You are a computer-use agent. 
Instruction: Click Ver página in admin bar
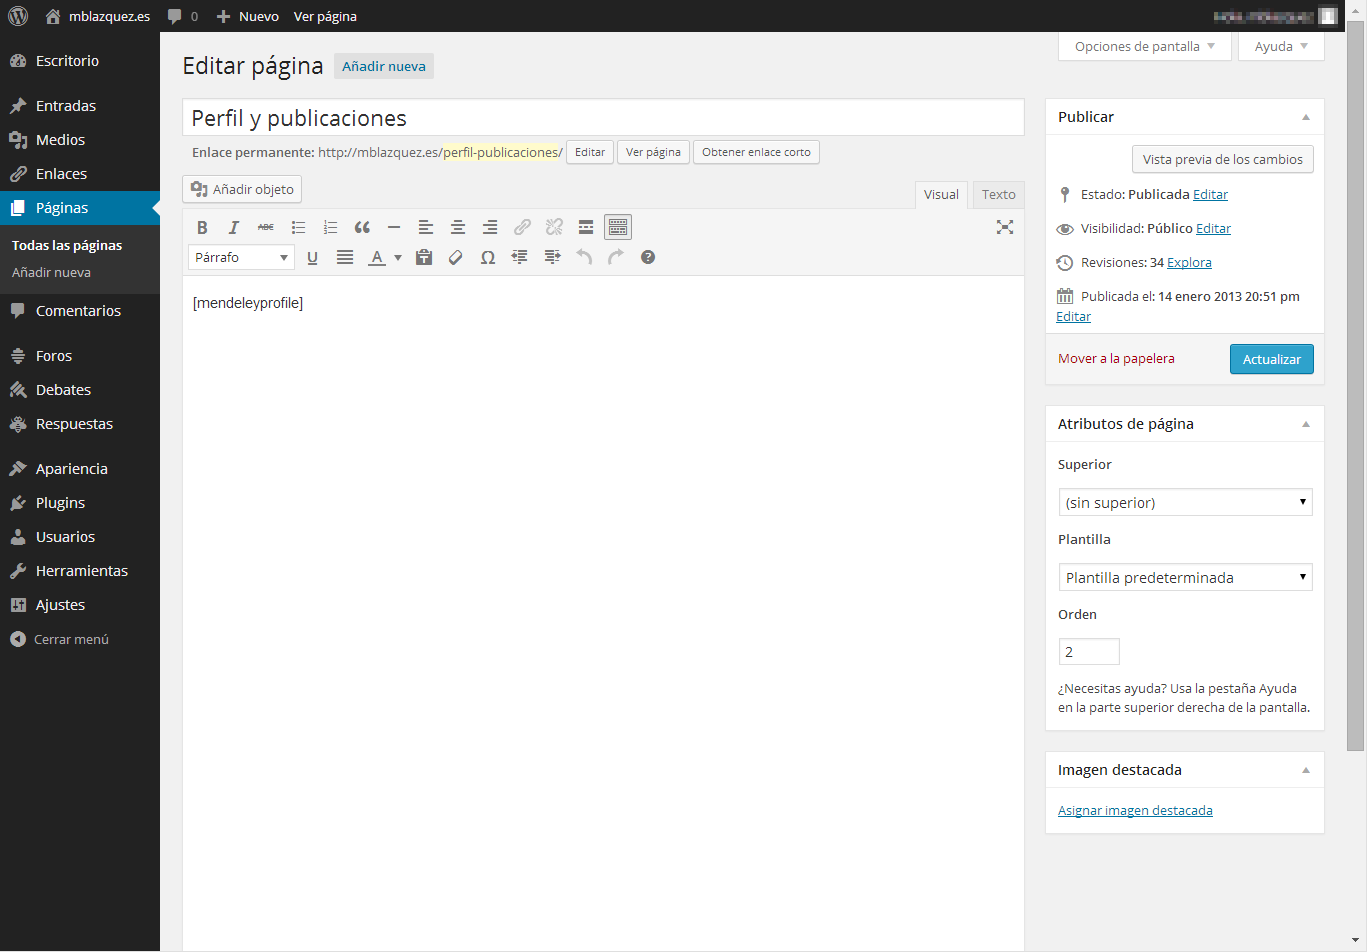[x=325, y=16]
